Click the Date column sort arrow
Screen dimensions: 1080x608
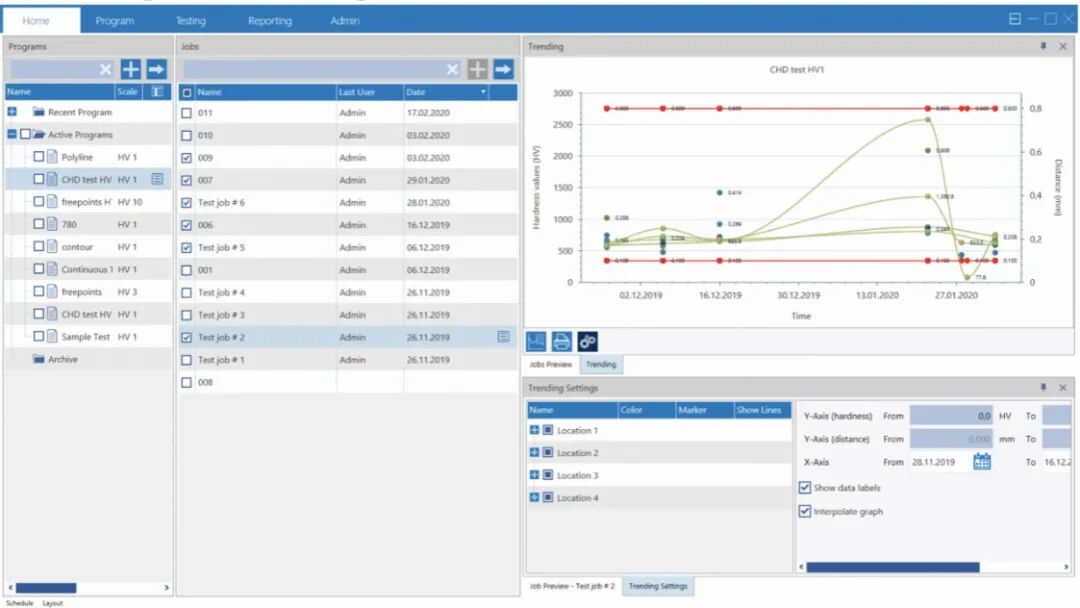pos(483,92)
